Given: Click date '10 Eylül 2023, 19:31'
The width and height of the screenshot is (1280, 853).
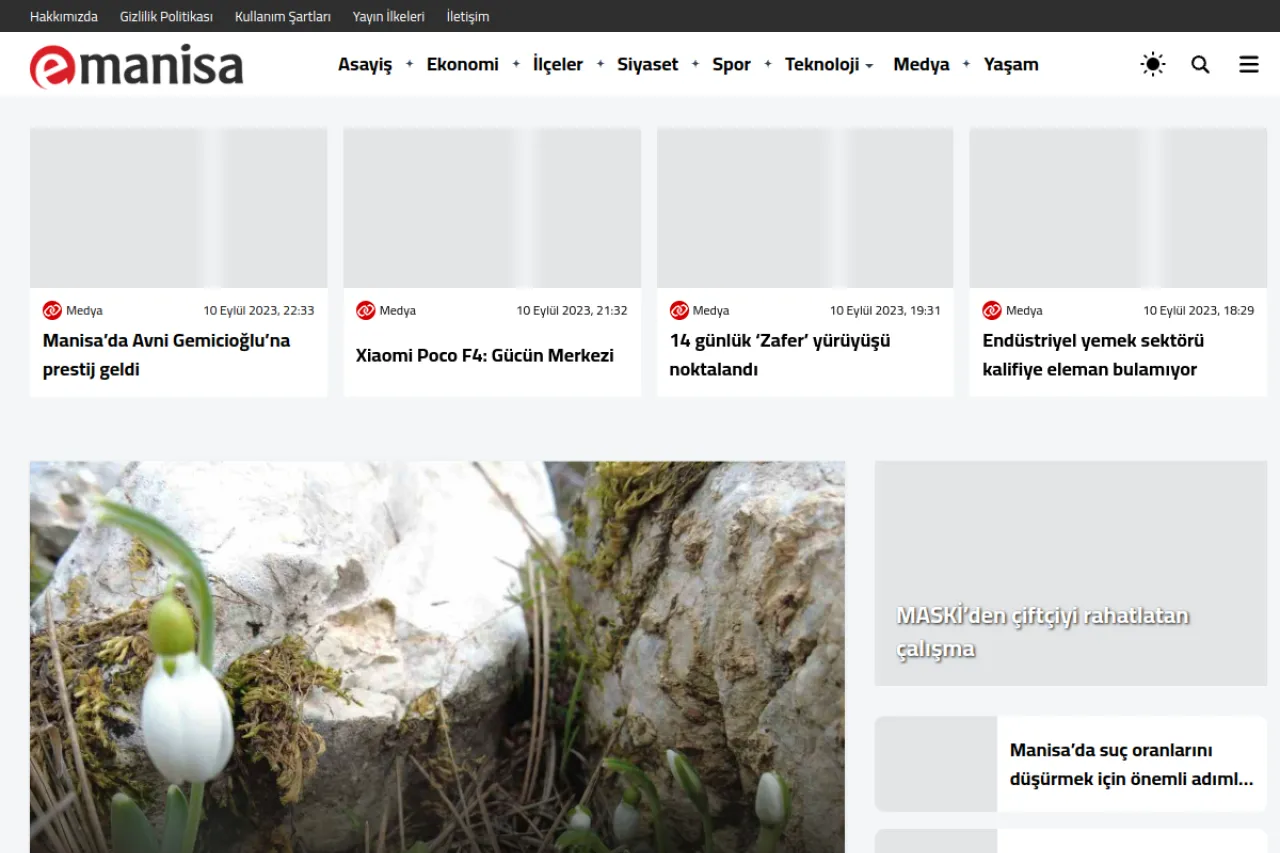Looking at the screenshot, I should coord(885,310).
